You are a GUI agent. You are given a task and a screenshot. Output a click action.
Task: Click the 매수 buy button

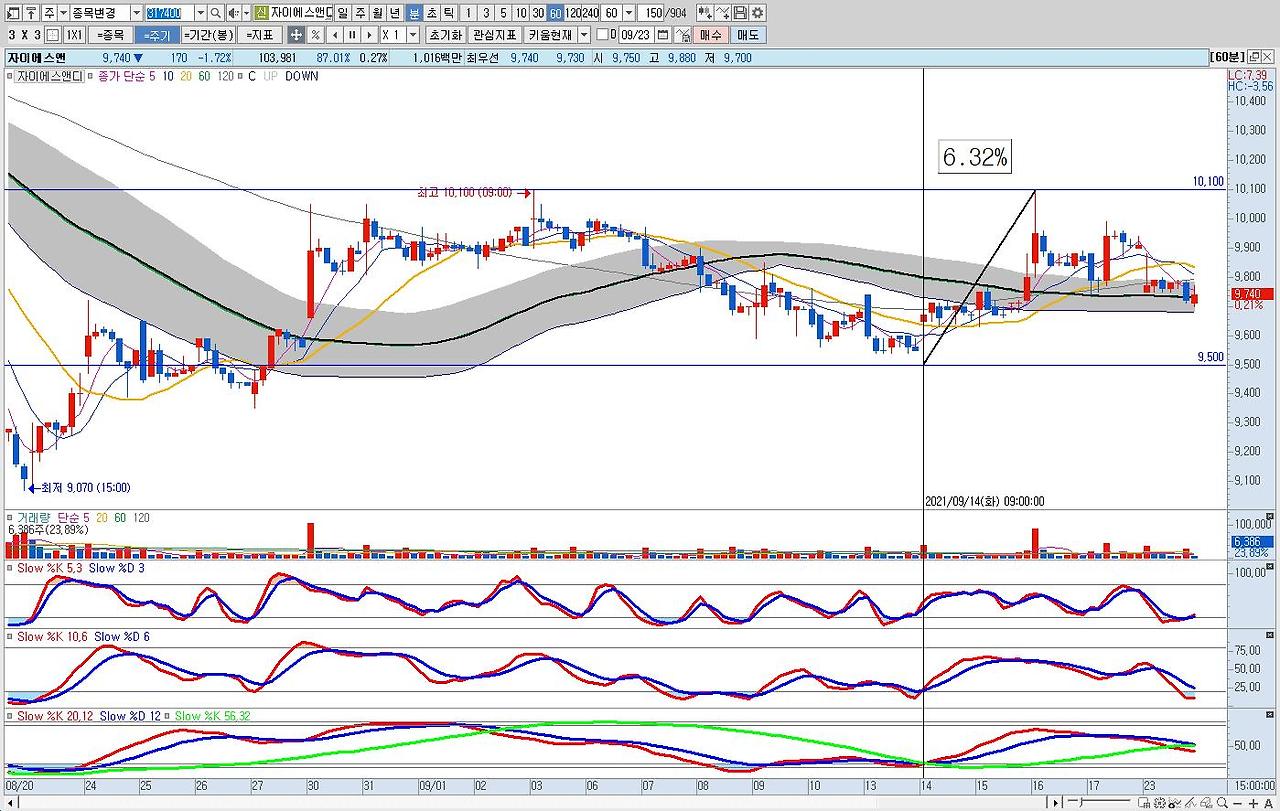coord(711,35)
